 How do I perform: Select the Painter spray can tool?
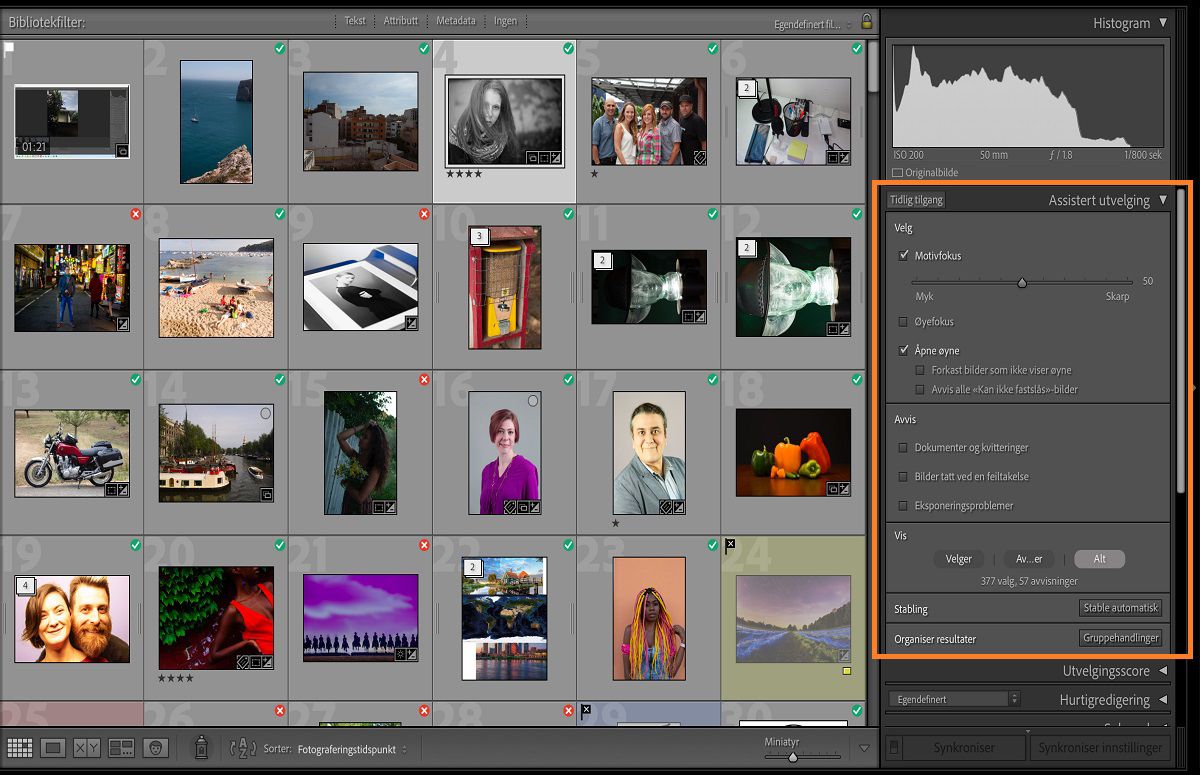[201, 747]
